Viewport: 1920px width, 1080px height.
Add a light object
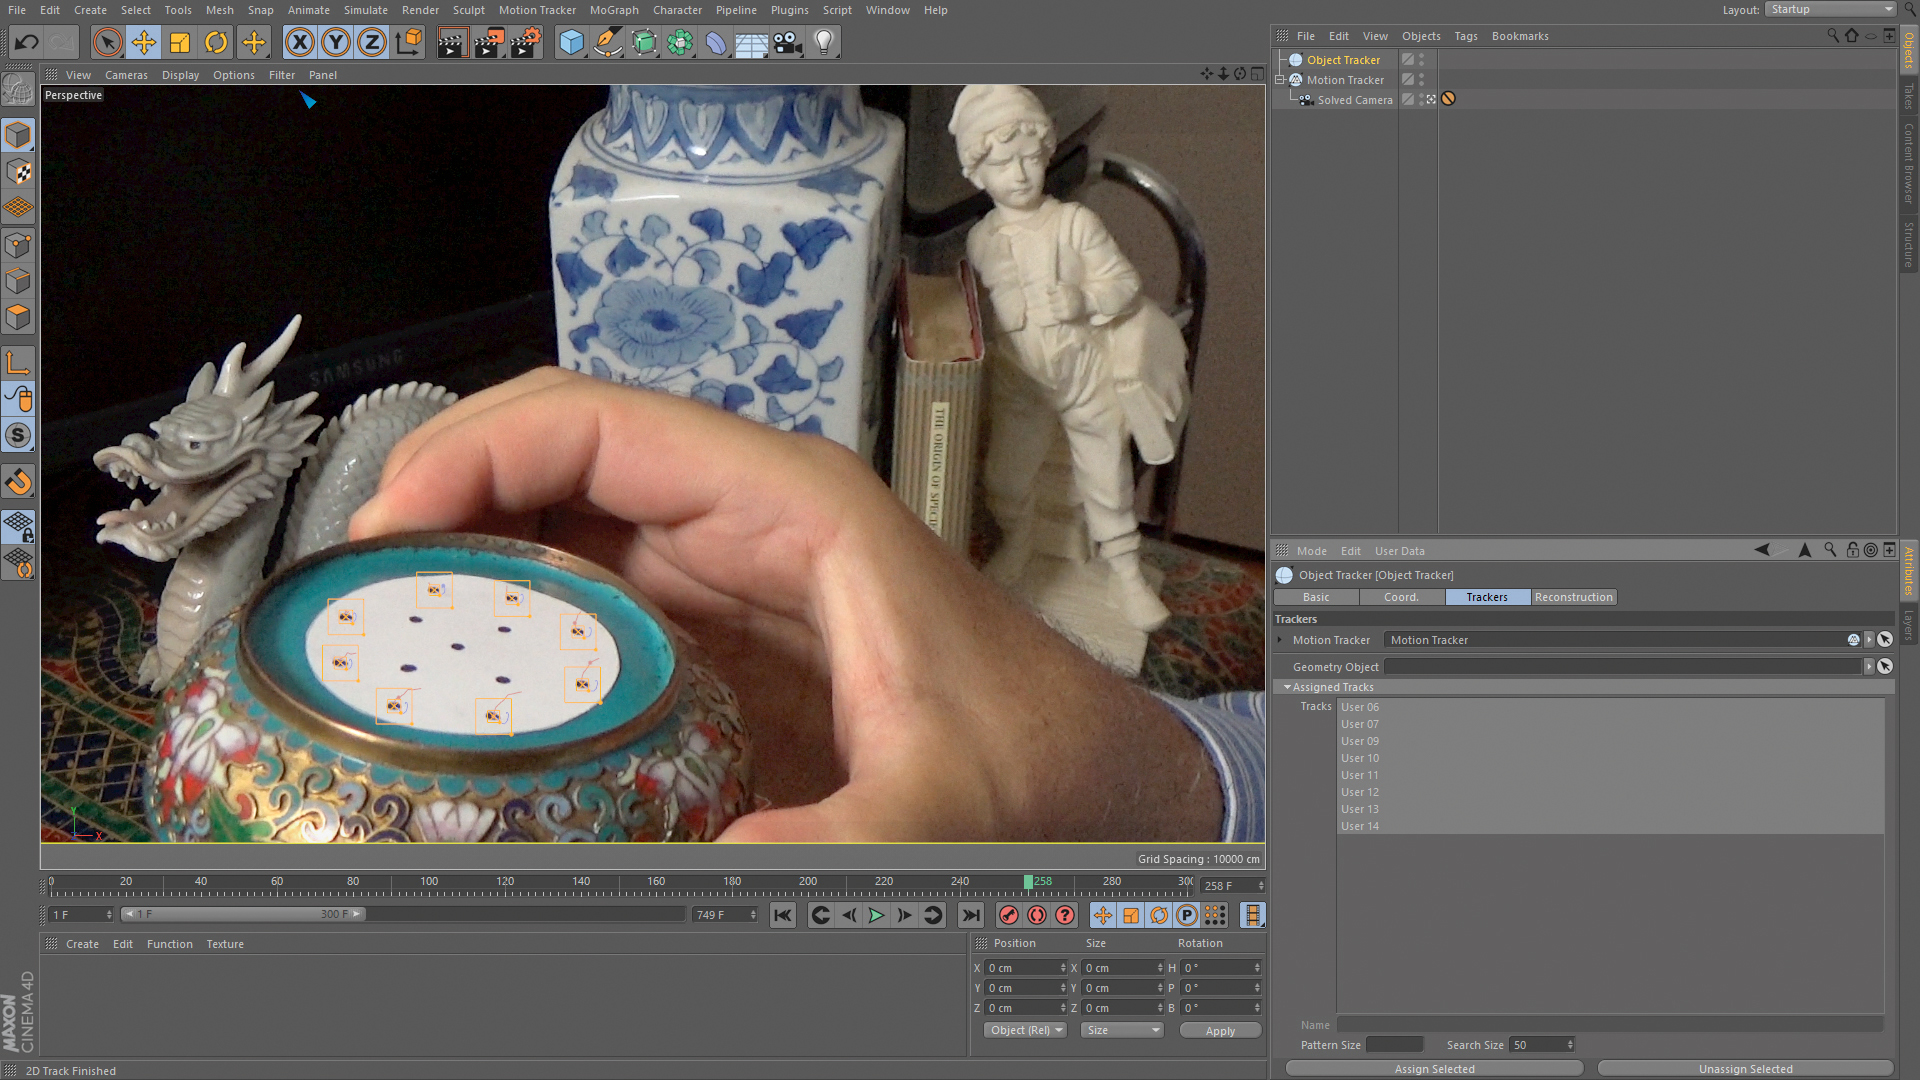tap(824, 43)
